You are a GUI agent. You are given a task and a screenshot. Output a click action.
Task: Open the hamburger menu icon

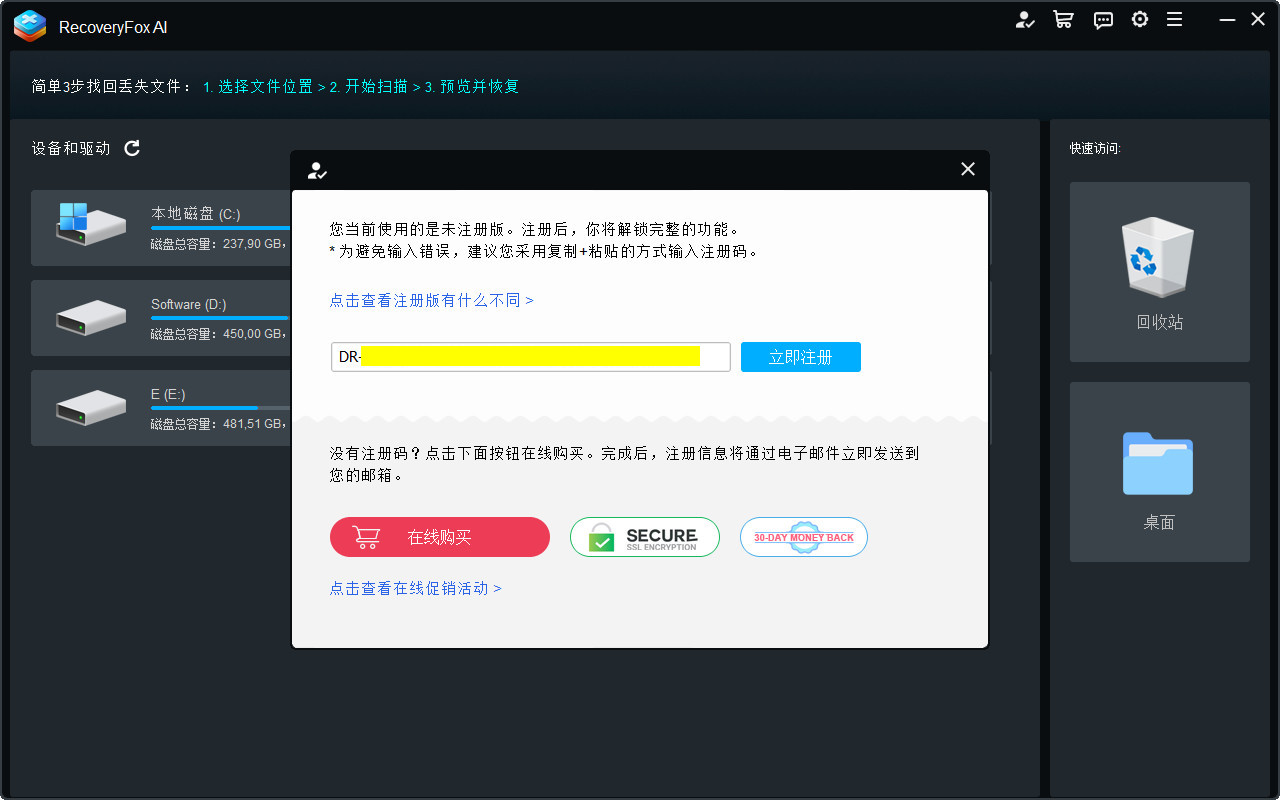point(1175,19)
